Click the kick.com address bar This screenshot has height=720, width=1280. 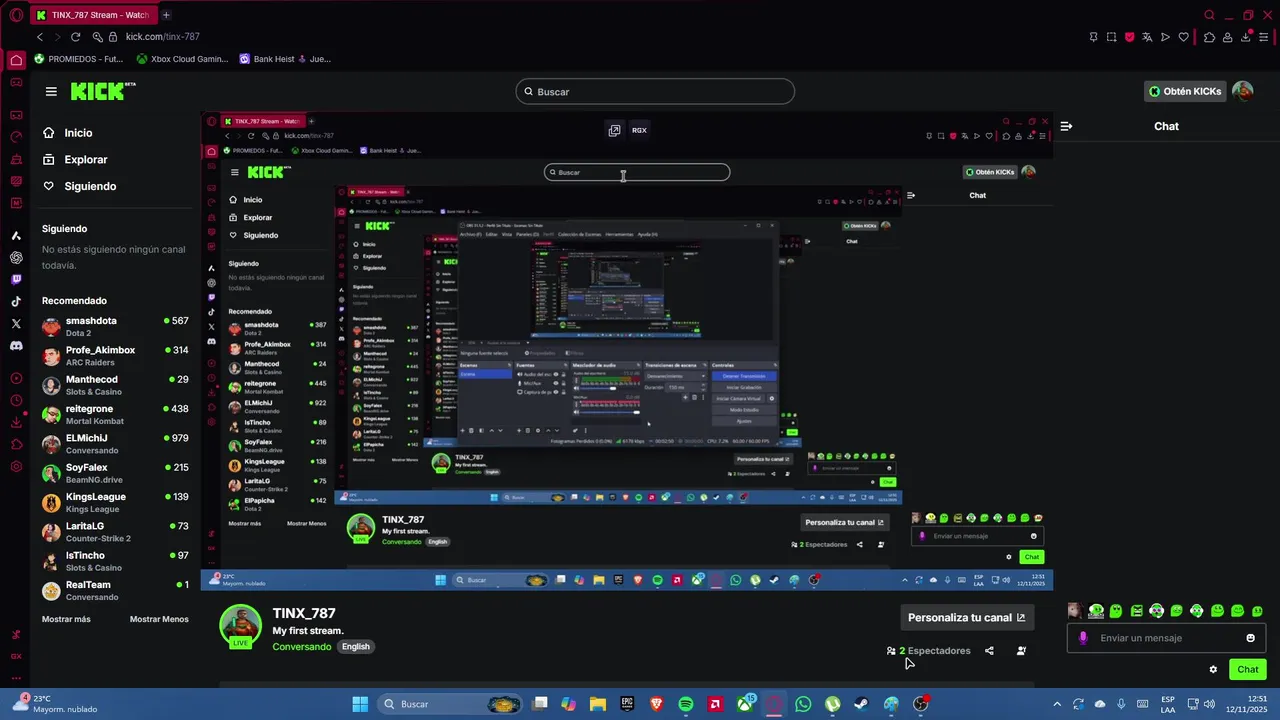click(162, 37)
